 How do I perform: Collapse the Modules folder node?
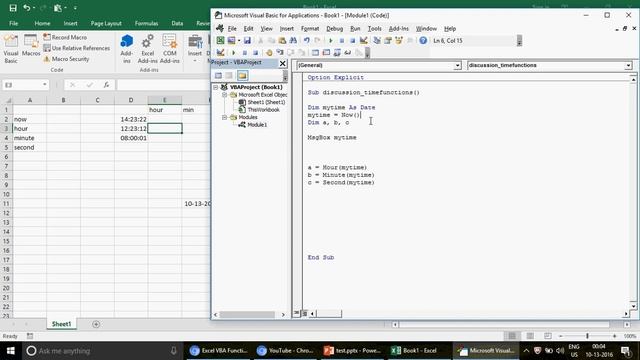click(x=224, y=117)
